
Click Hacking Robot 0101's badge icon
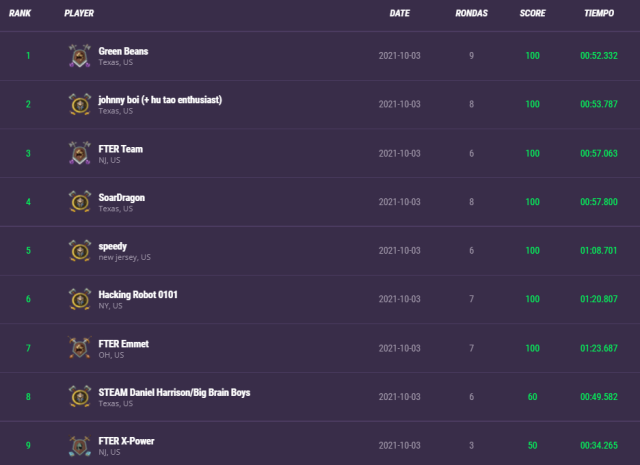coord(80,299)
